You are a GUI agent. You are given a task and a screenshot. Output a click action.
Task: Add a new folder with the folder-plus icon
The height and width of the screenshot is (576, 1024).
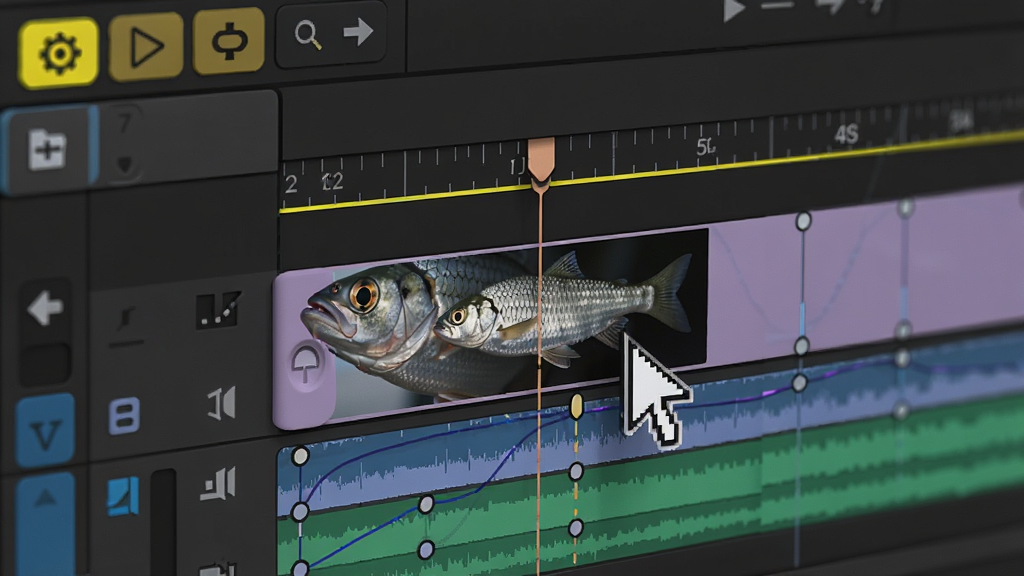(47, 149)
